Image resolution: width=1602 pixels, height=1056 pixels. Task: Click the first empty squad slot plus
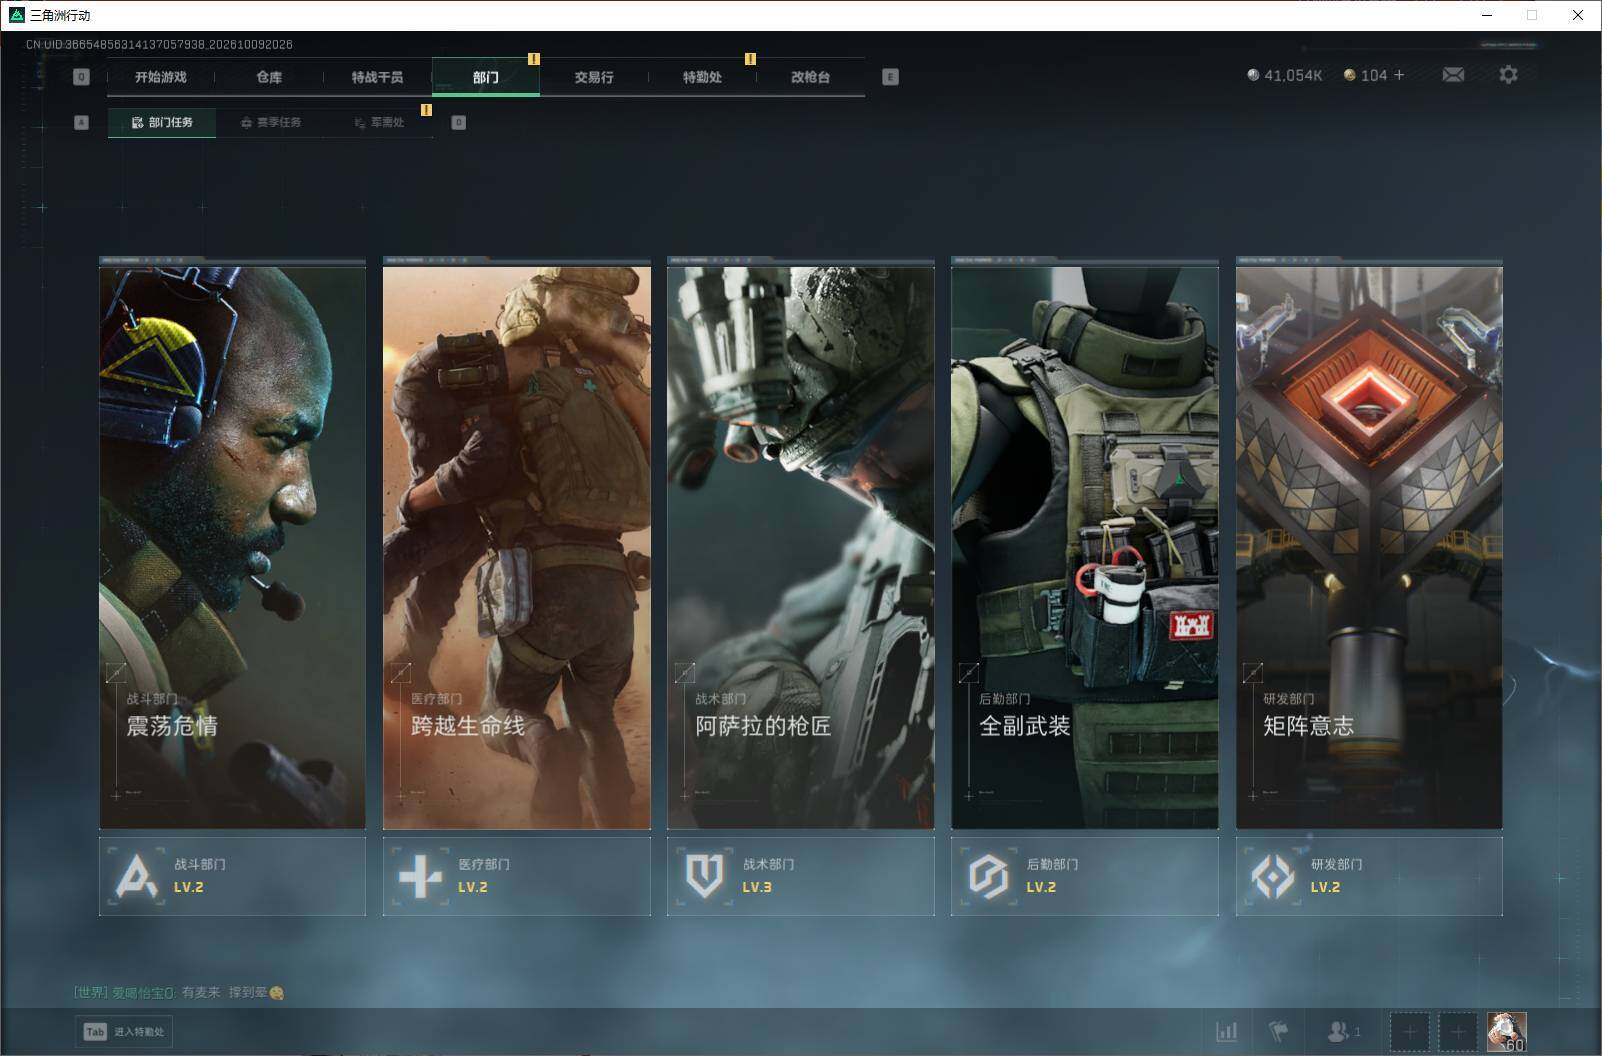point(1409,1032)
